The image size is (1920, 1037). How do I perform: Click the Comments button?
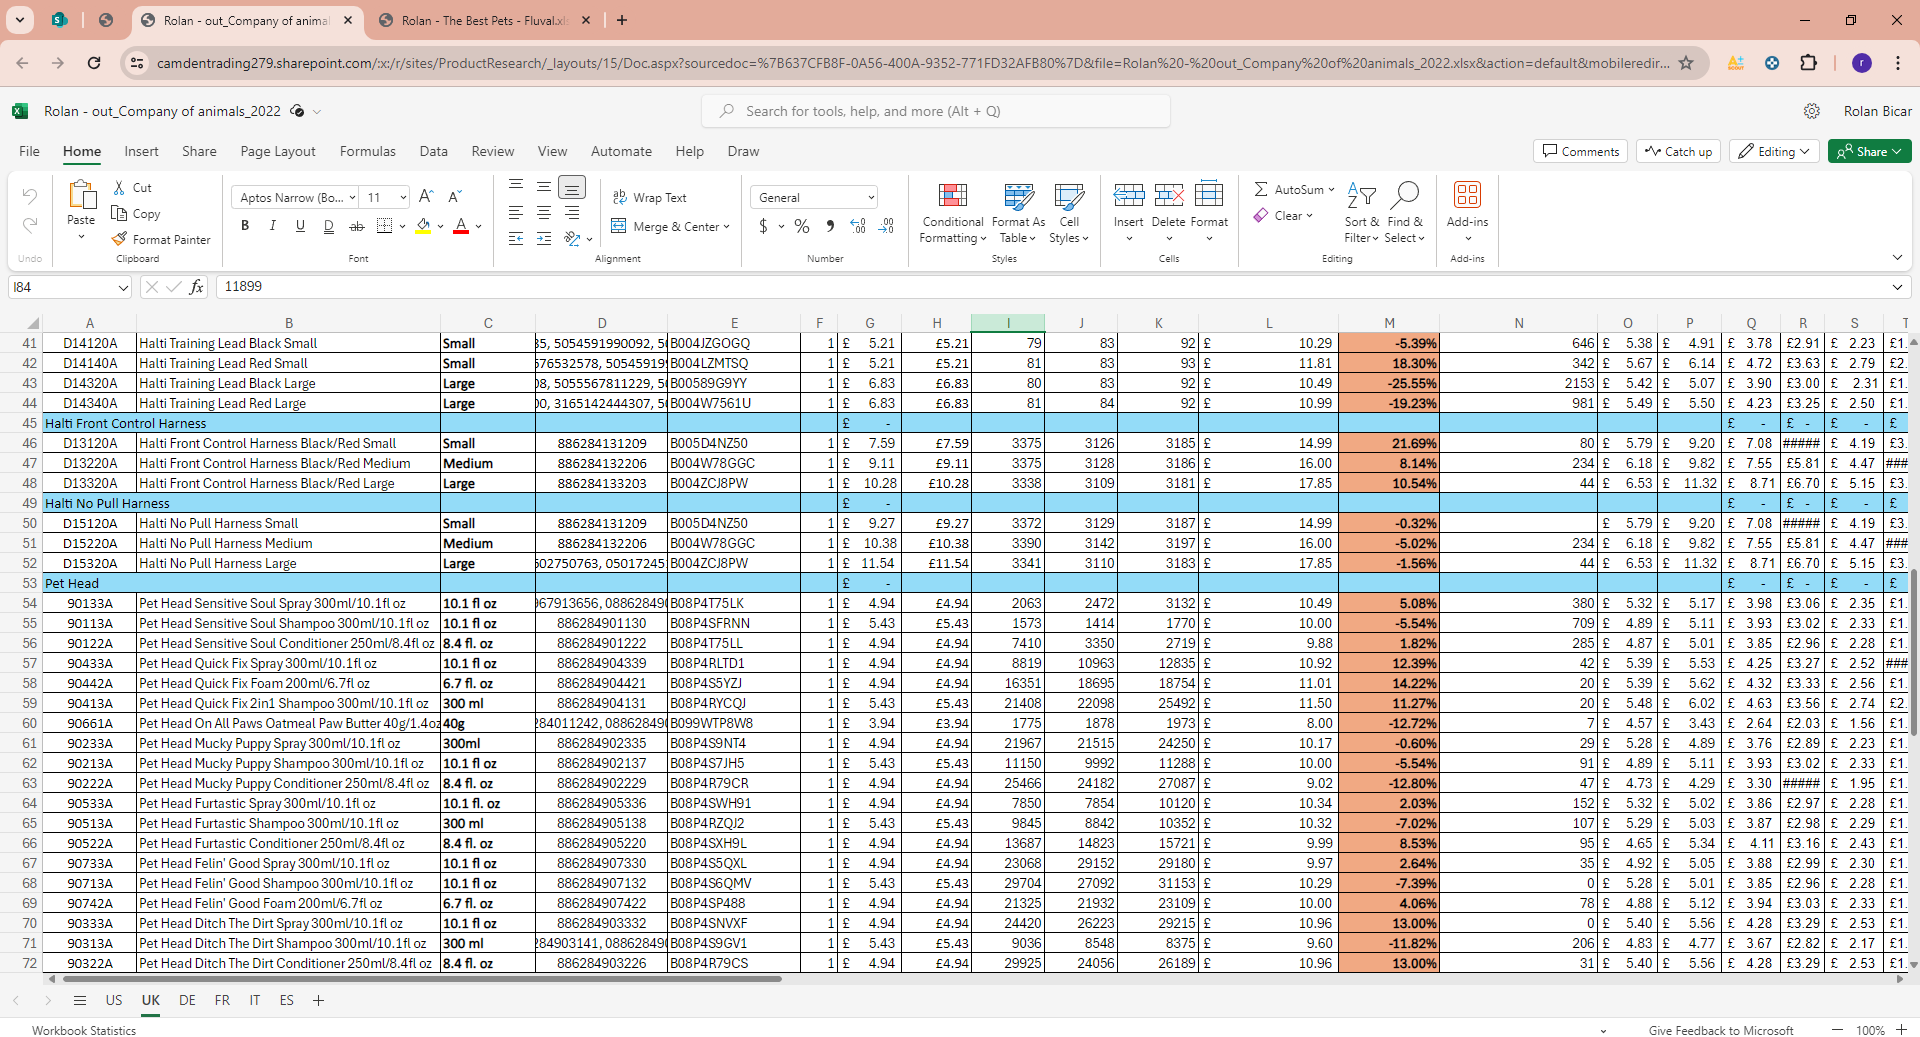[x=1580, y=151]
